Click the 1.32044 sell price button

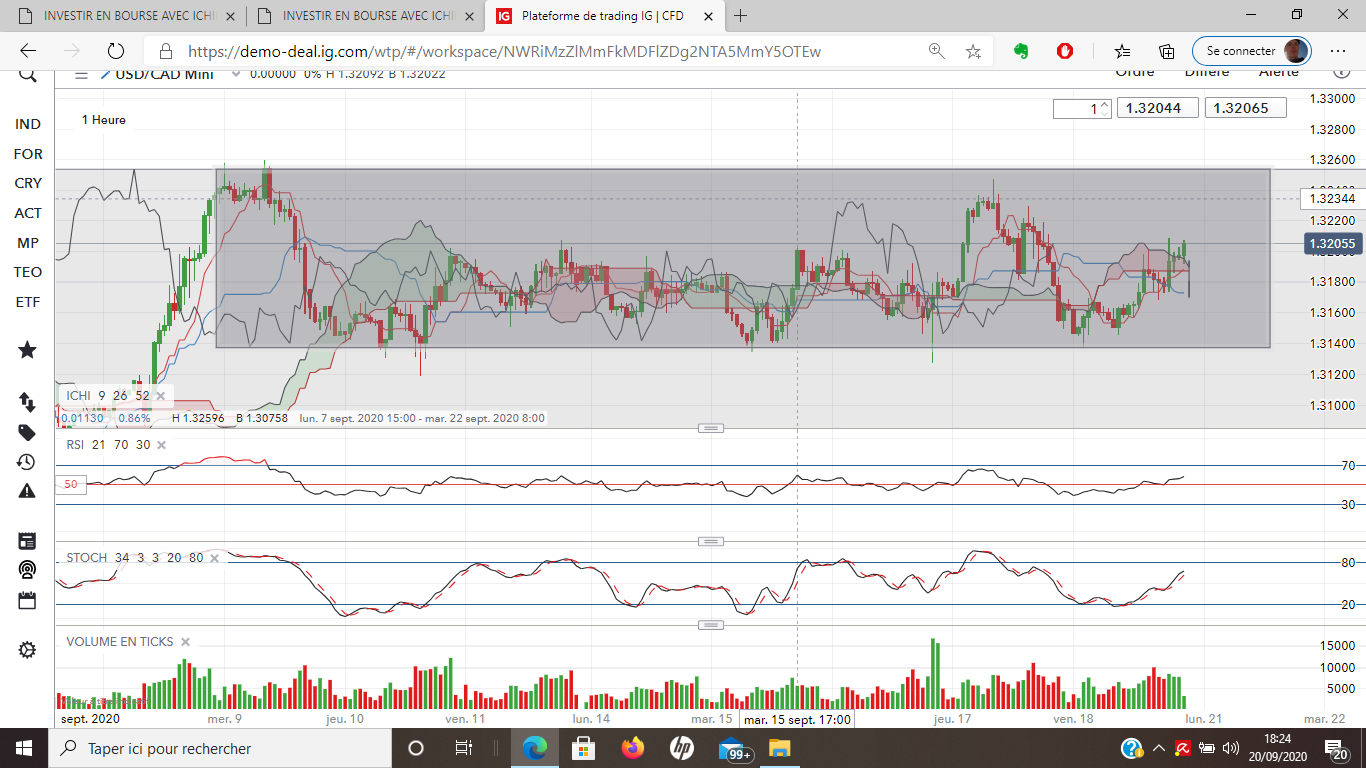1157,108
